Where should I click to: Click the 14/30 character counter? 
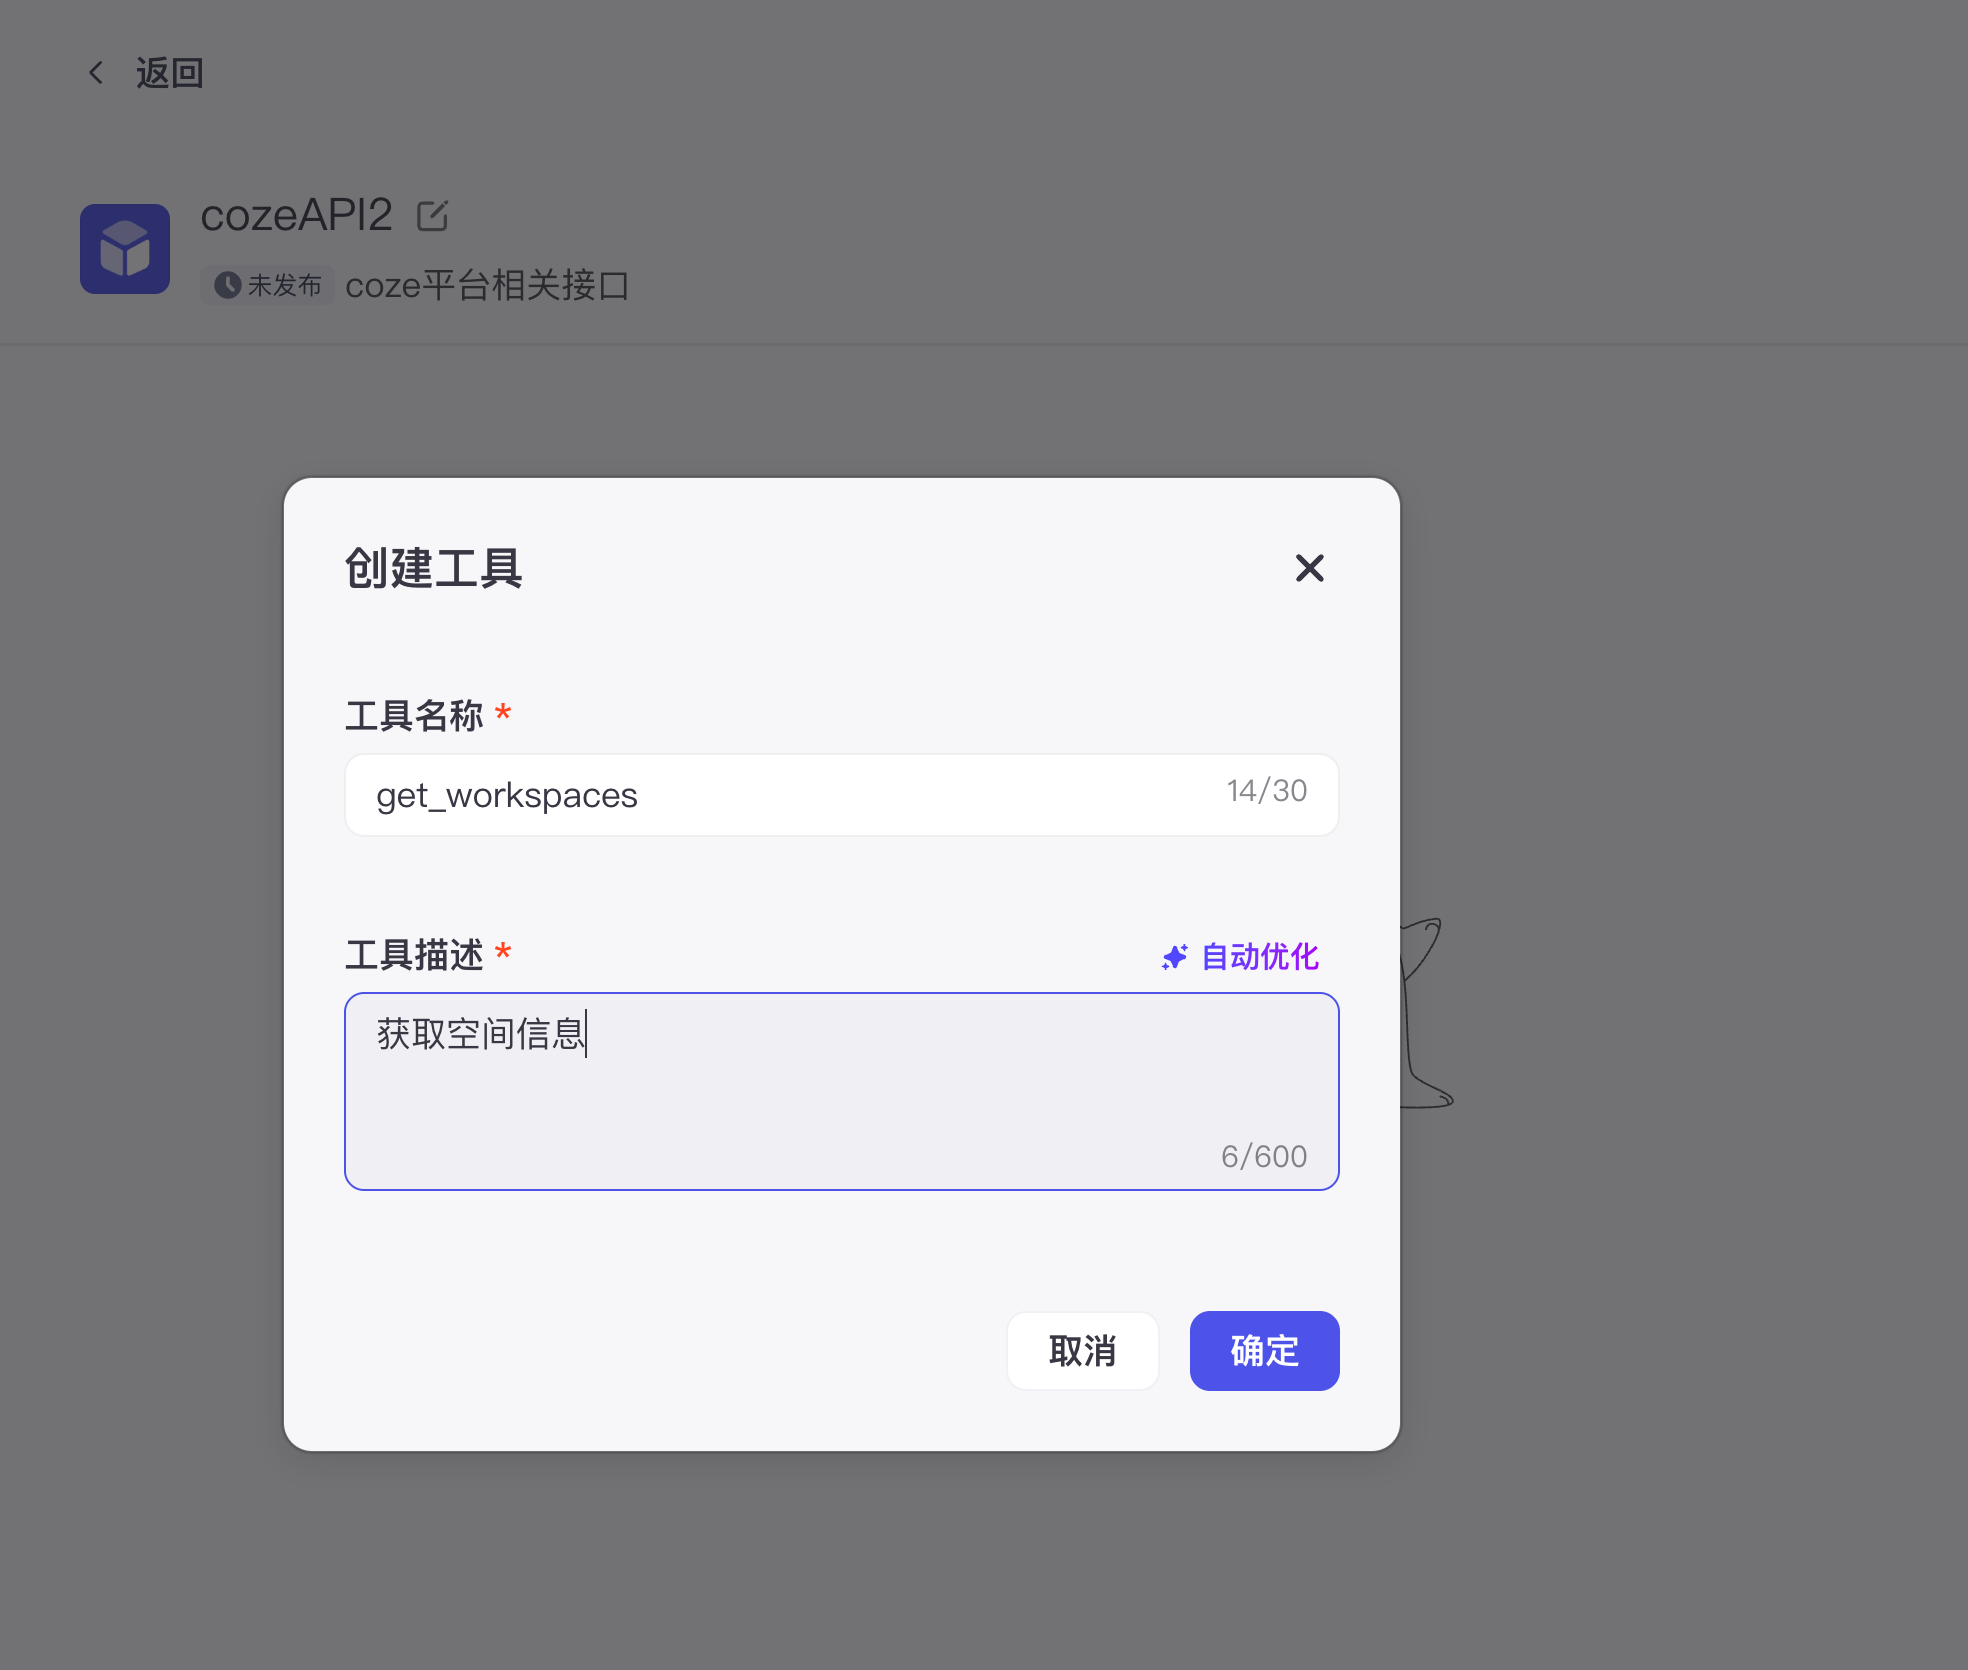(1266, 791)
